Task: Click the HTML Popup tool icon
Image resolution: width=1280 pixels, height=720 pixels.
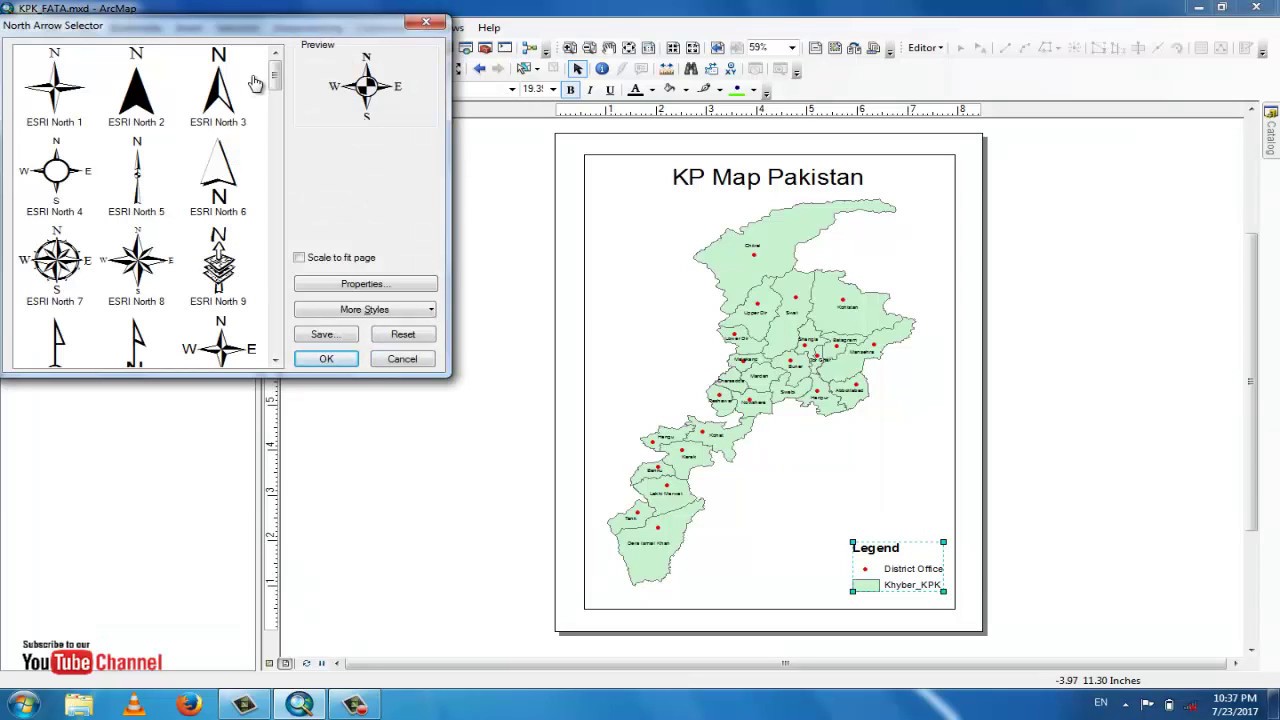Action: pyautogui.click(x=641, y=69)
